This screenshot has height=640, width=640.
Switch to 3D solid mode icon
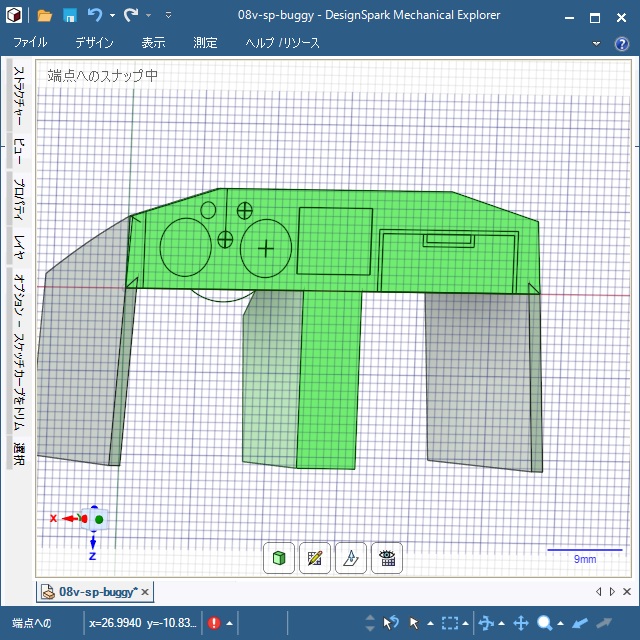point(279,558)
